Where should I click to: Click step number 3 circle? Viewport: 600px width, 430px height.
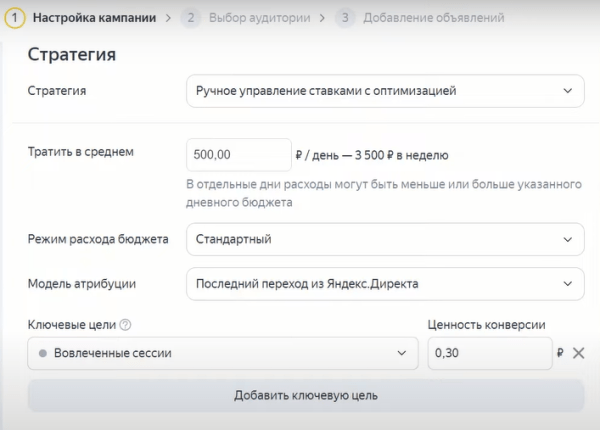point(345,18)
